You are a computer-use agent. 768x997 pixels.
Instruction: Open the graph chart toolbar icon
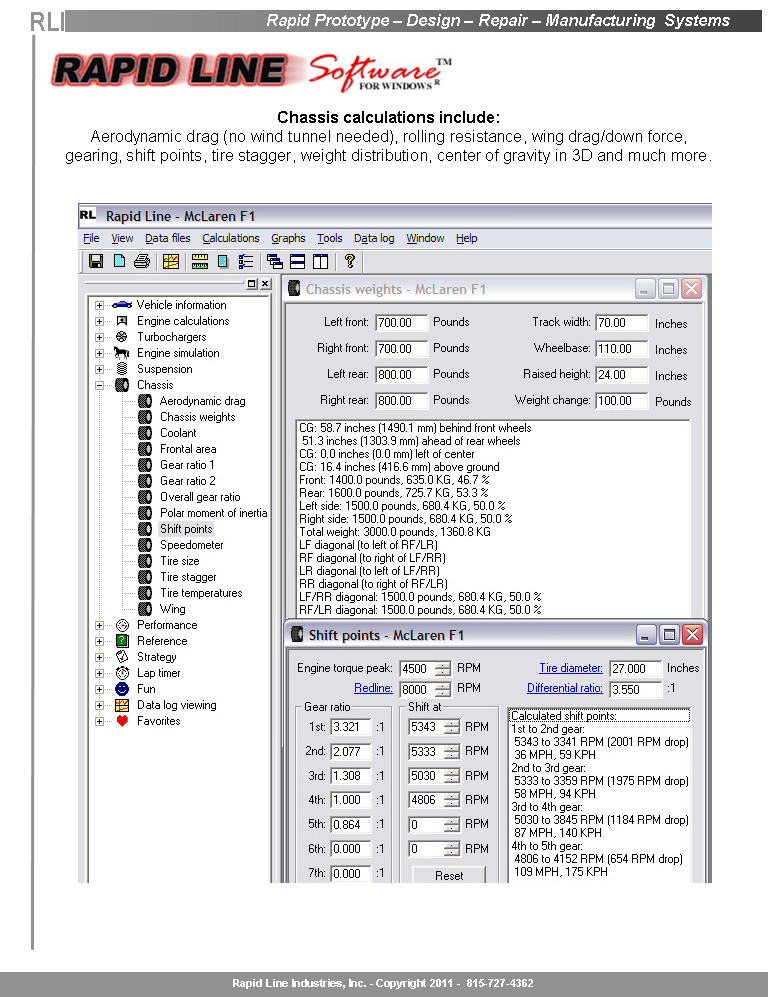coord(170,261)
